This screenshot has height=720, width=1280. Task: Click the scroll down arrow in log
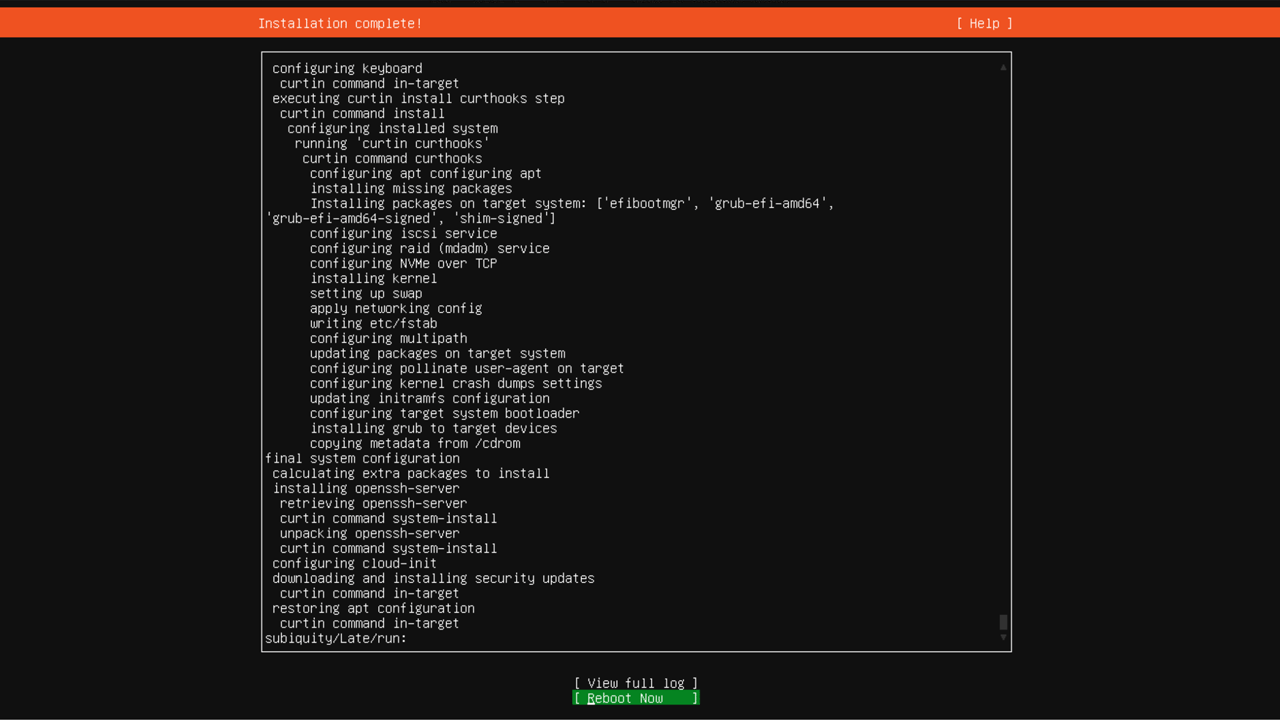tap(1003, 637)
